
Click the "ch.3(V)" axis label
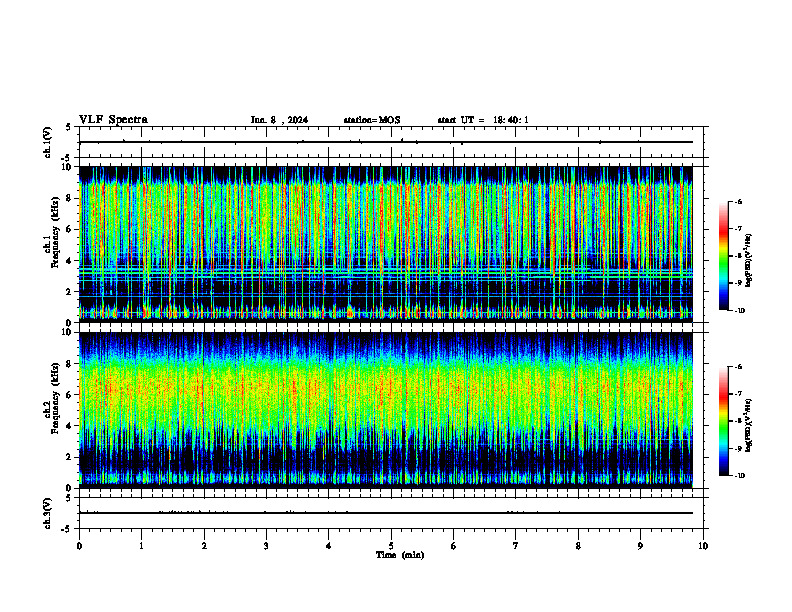48,513
